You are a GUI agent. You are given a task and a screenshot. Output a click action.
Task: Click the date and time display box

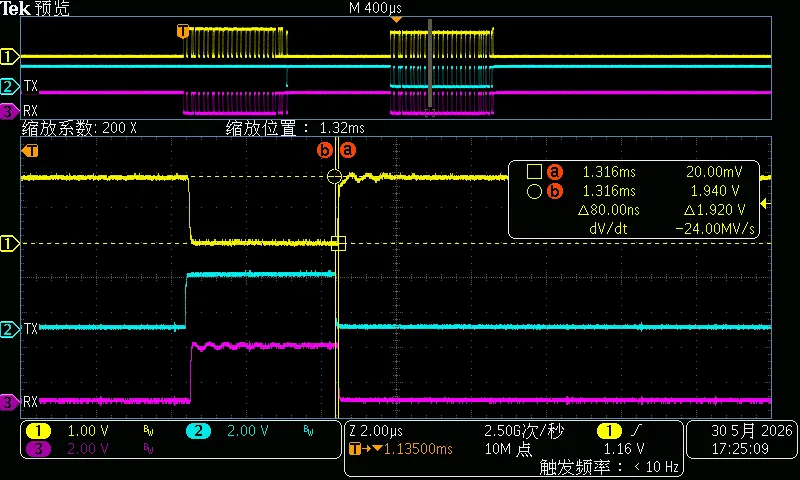click(x=742, y=440)
